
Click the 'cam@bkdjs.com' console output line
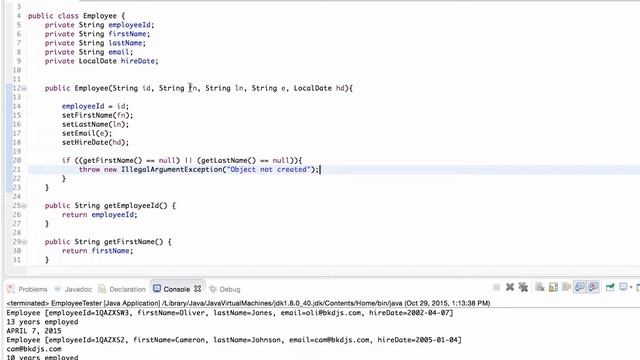(33, 349)
